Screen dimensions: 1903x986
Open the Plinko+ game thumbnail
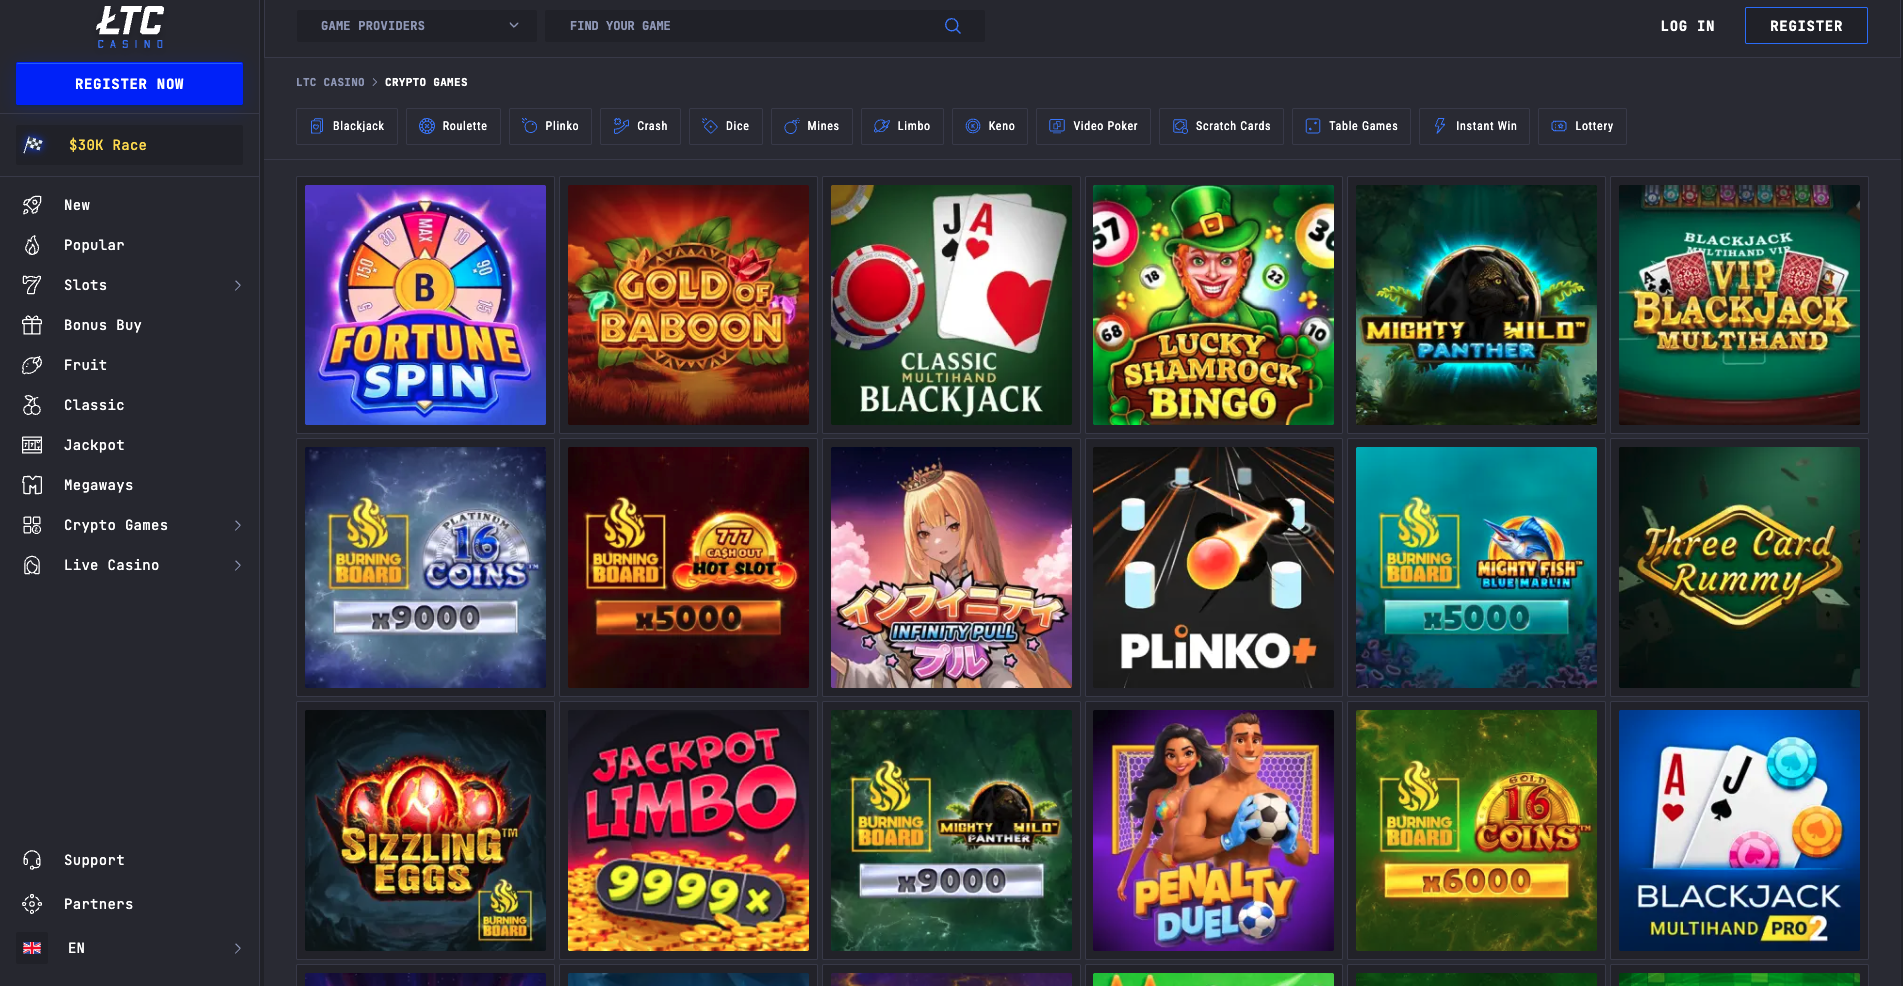pyautogui.click(x=1214, y=567)
